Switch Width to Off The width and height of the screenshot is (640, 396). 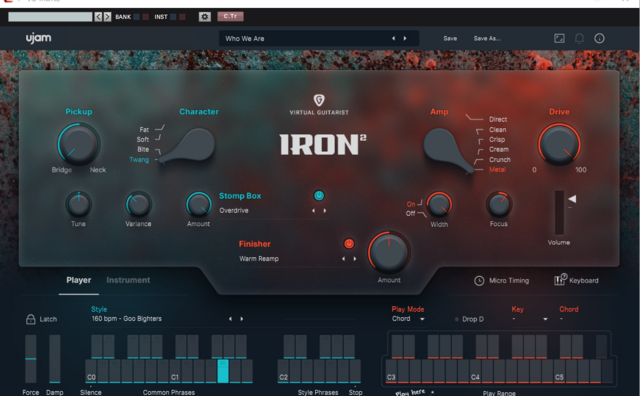(411, 214)
